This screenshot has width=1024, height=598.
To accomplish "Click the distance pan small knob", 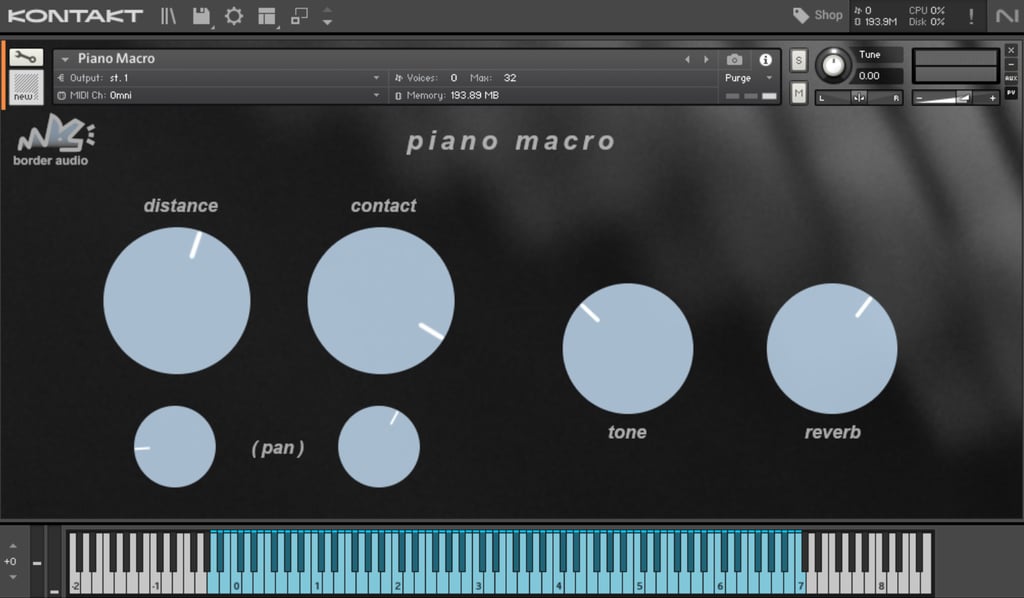I will [174, 447].
